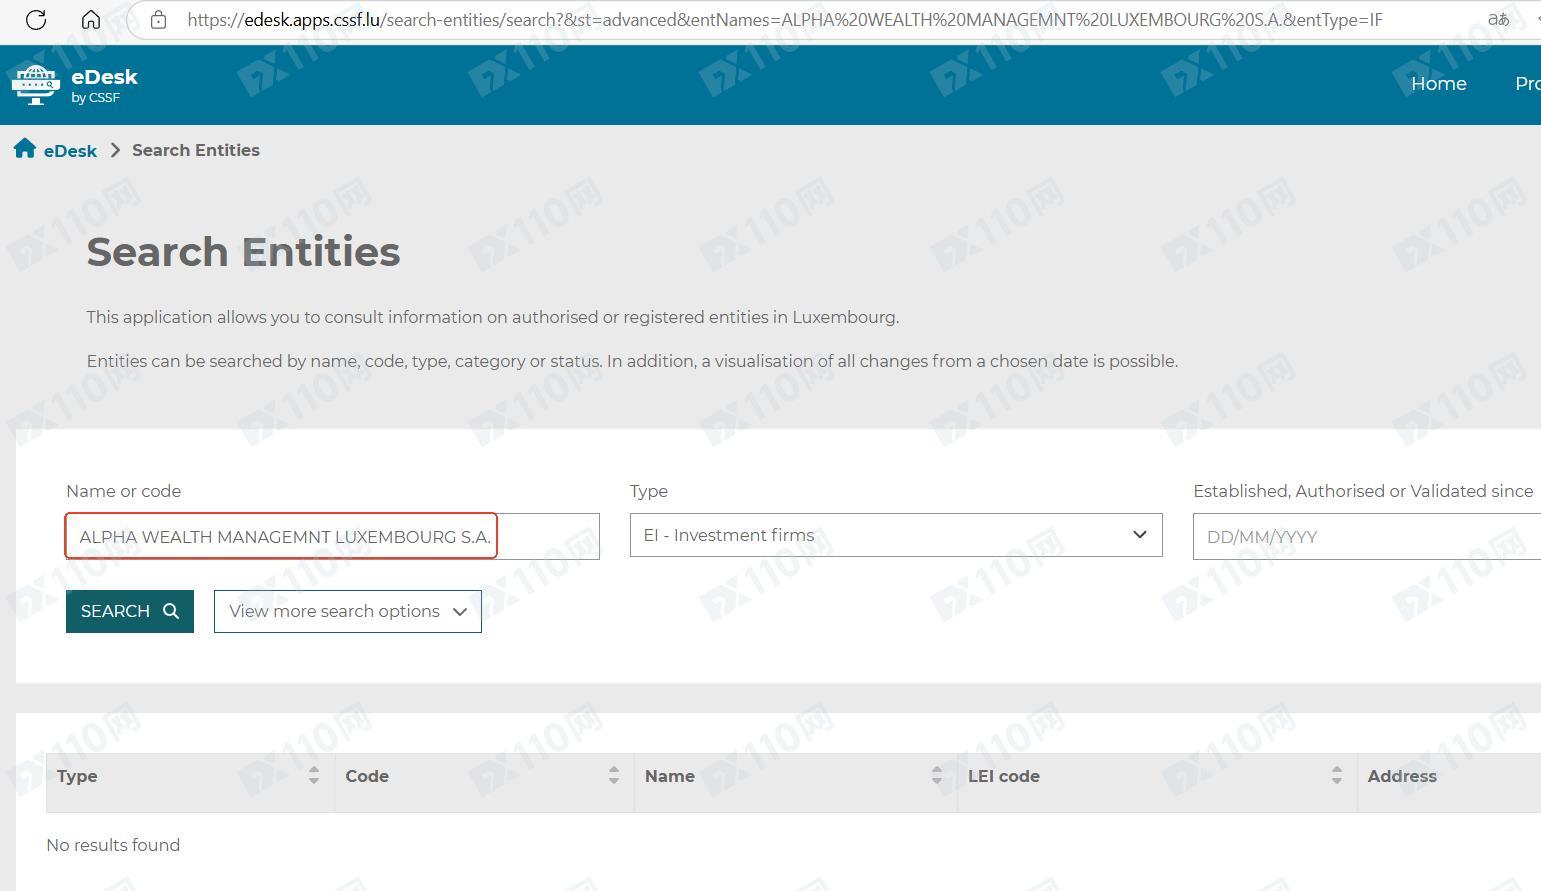Click the DD/MM/YYYY date field

(1367, 537)
